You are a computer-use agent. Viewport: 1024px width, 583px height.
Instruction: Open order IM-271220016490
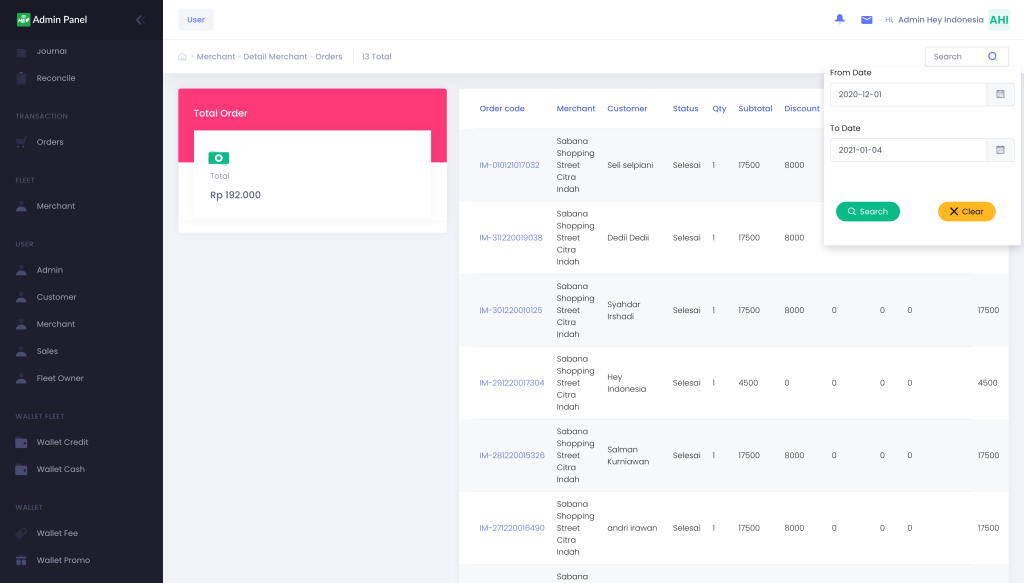point(512,528)
